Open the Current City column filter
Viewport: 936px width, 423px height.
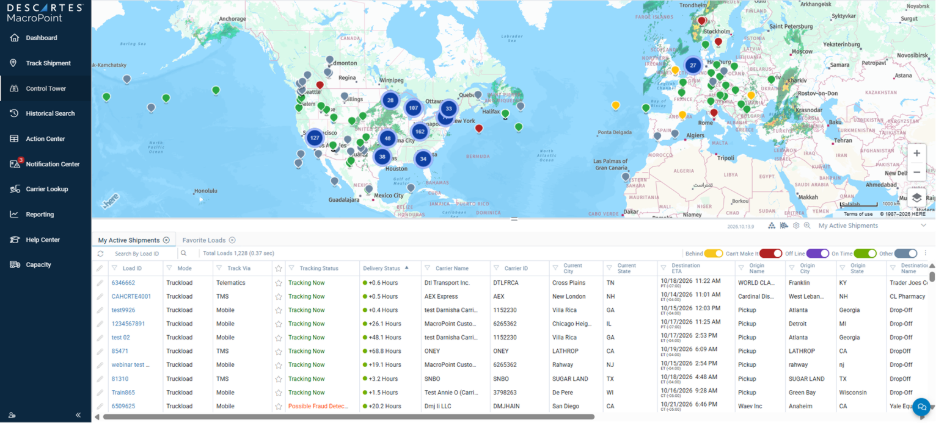555,268
